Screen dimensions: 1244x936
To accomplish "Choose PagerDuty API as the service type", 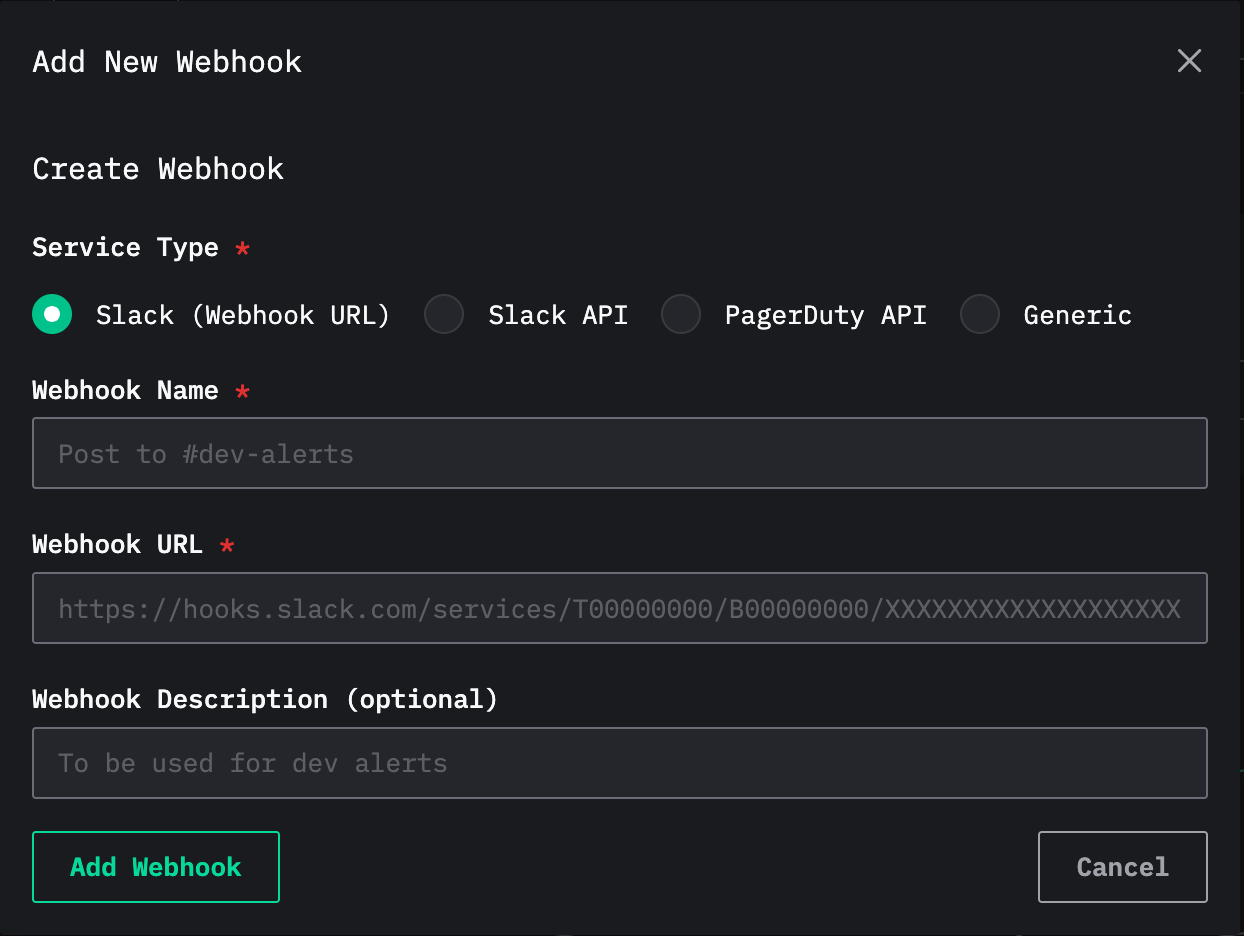I will (x=681, y=314).
